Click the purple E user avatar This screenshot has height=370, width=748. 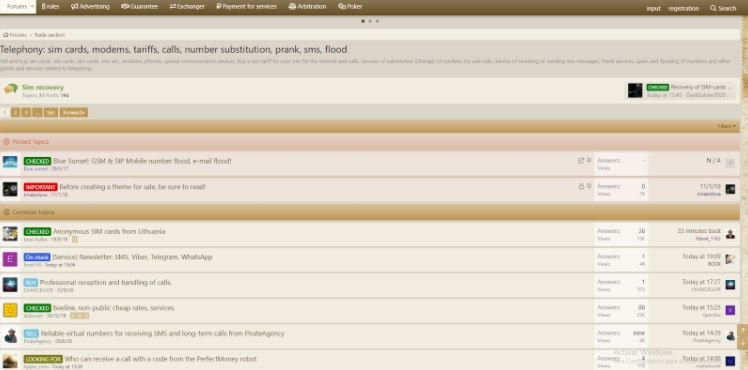[x=10, y=259]
